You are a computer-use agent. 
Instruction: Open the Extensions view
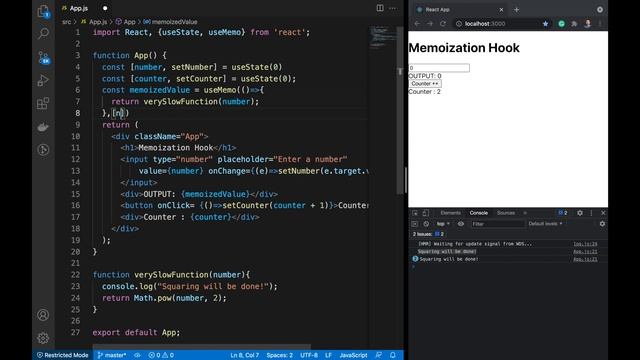[x=43, y=103]
